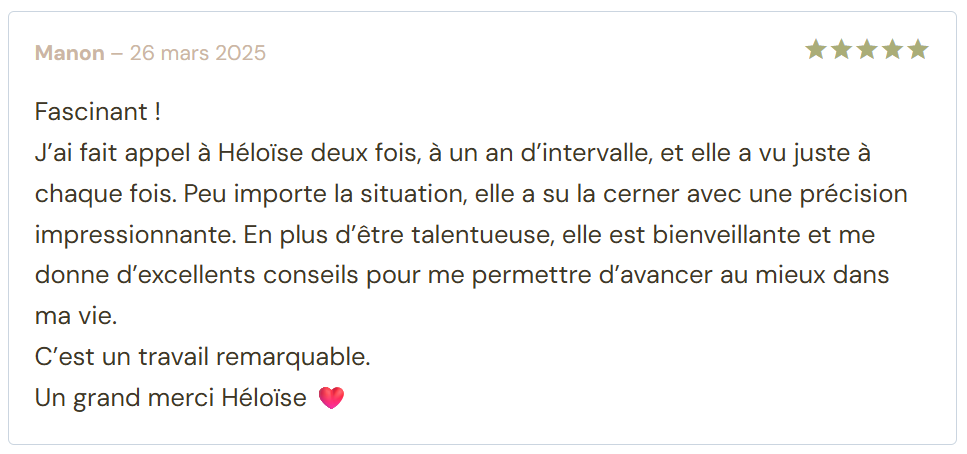Click the second rating star
Viewport: 967px width, 454px height.
pyautogui.click(x=842, y=50)
